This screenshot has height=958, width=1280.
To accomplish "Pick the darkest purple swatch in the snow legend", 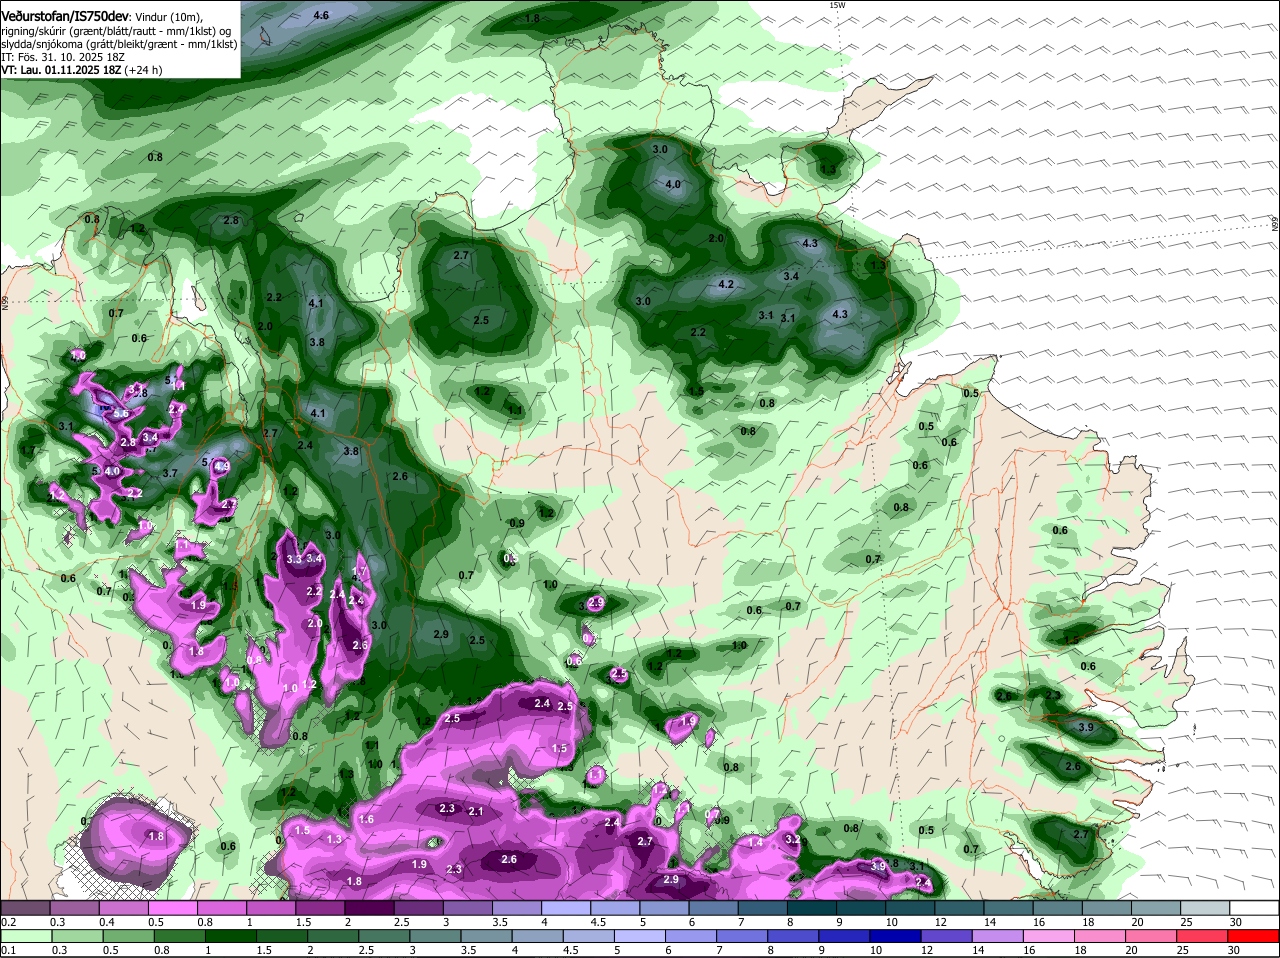I will pos(369,908).
